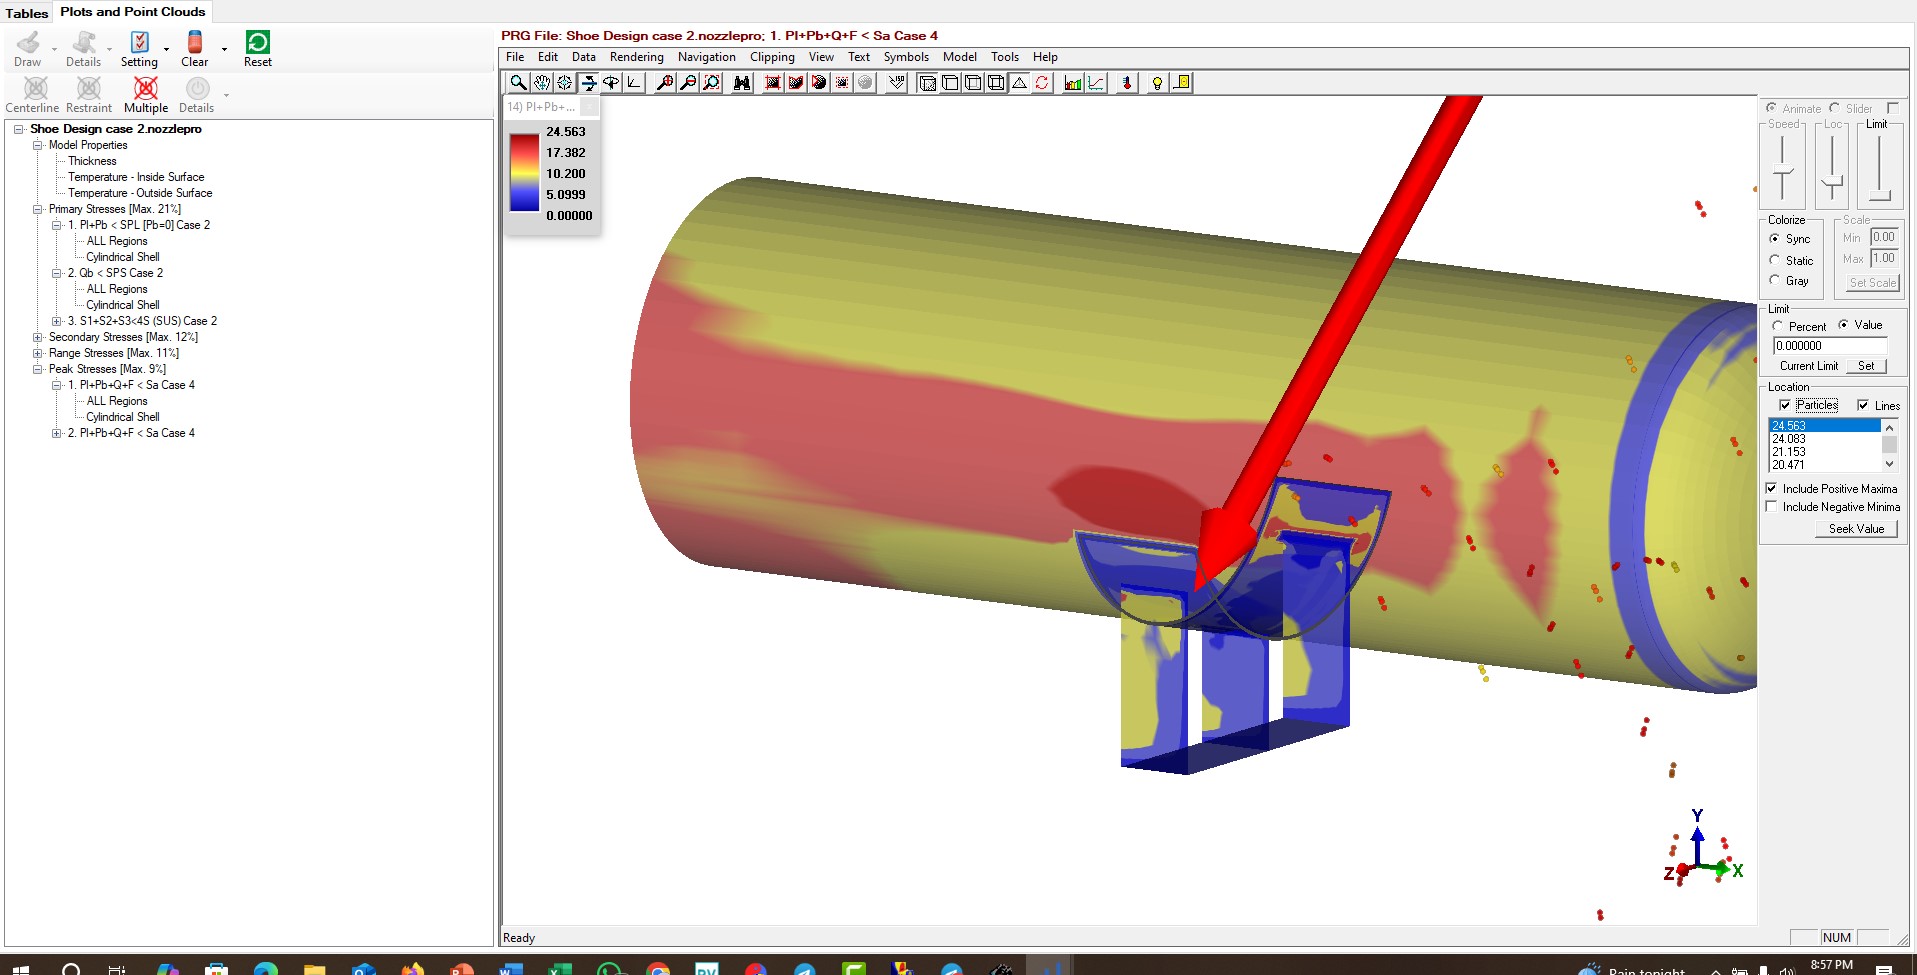The width and height of the screenshot is (1917, 975).
Task: Select the pan hand tool
Action: pos(541,83)
